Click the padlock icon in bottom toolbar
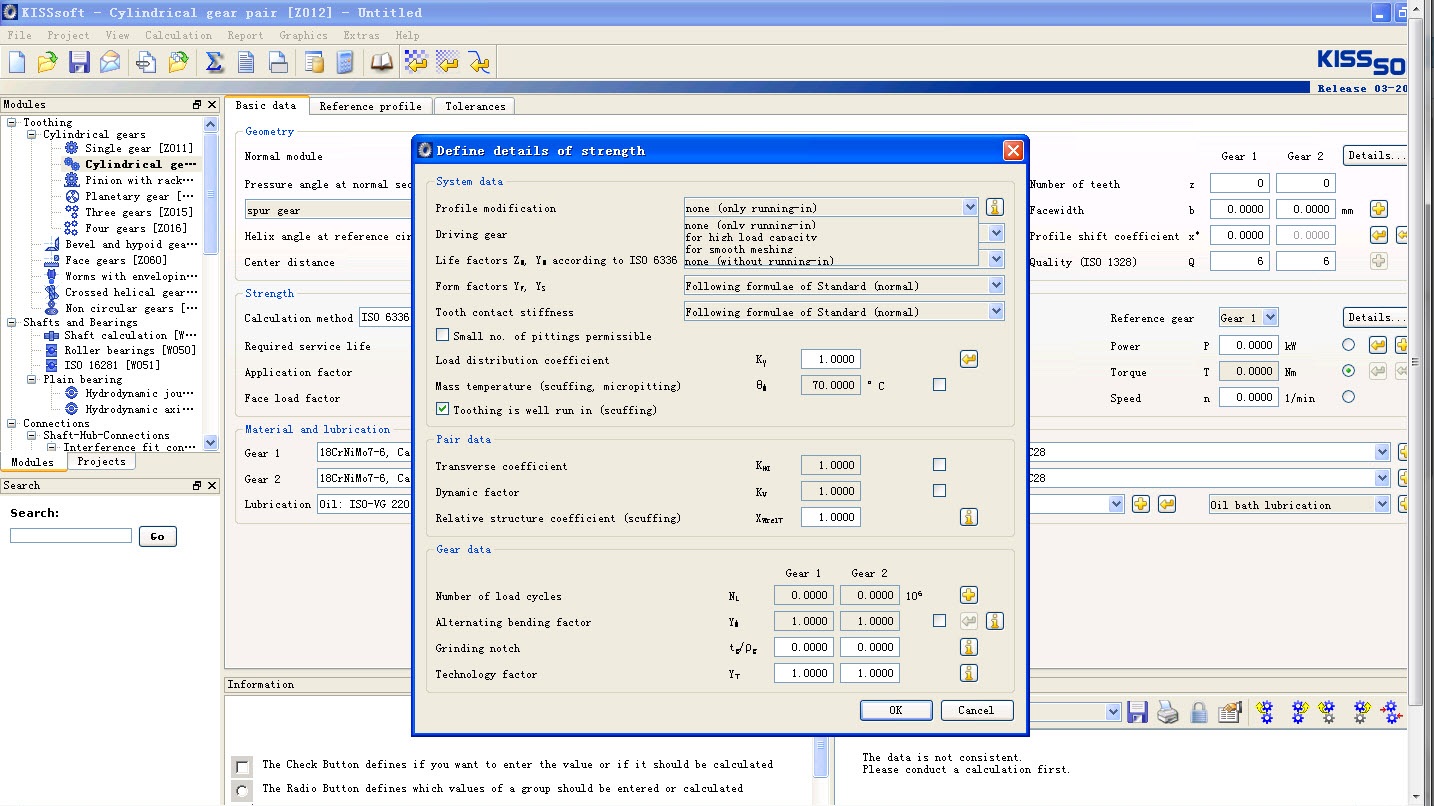Screen dimensions: 1434x806 (x=1199, y=712)
